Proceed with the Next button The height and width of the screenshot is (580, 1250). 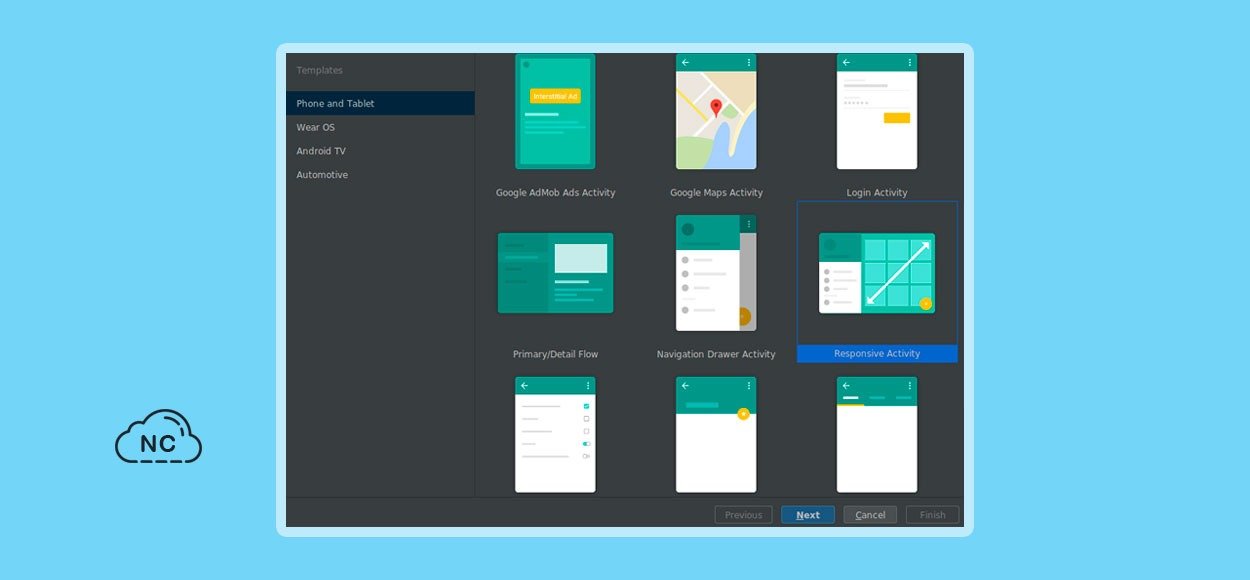point(808,515)
